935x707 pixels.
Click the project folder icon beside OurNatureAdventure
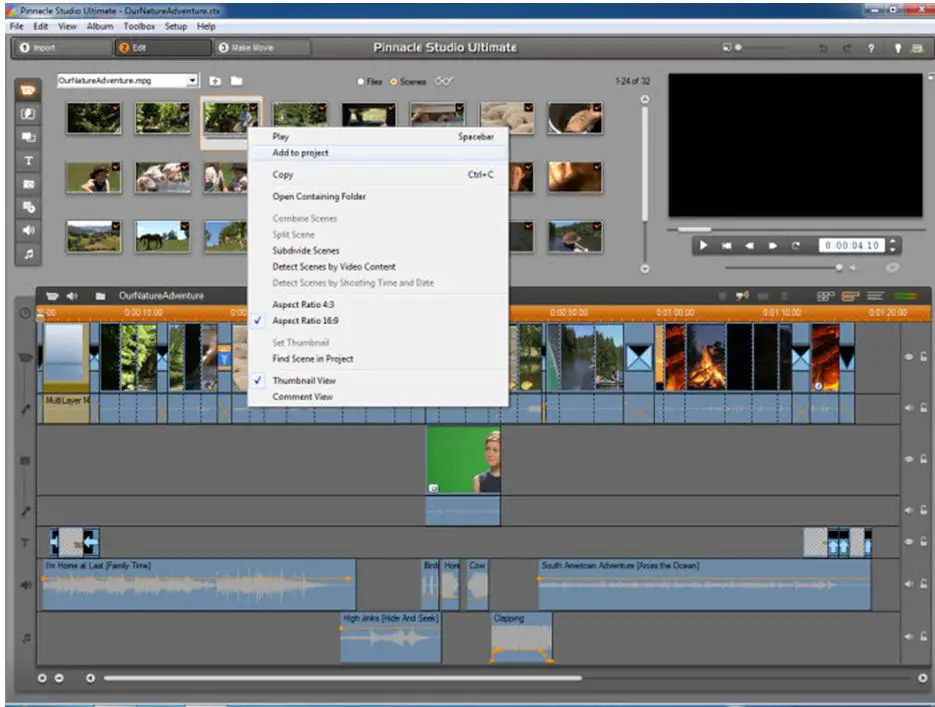coord(100,296)
